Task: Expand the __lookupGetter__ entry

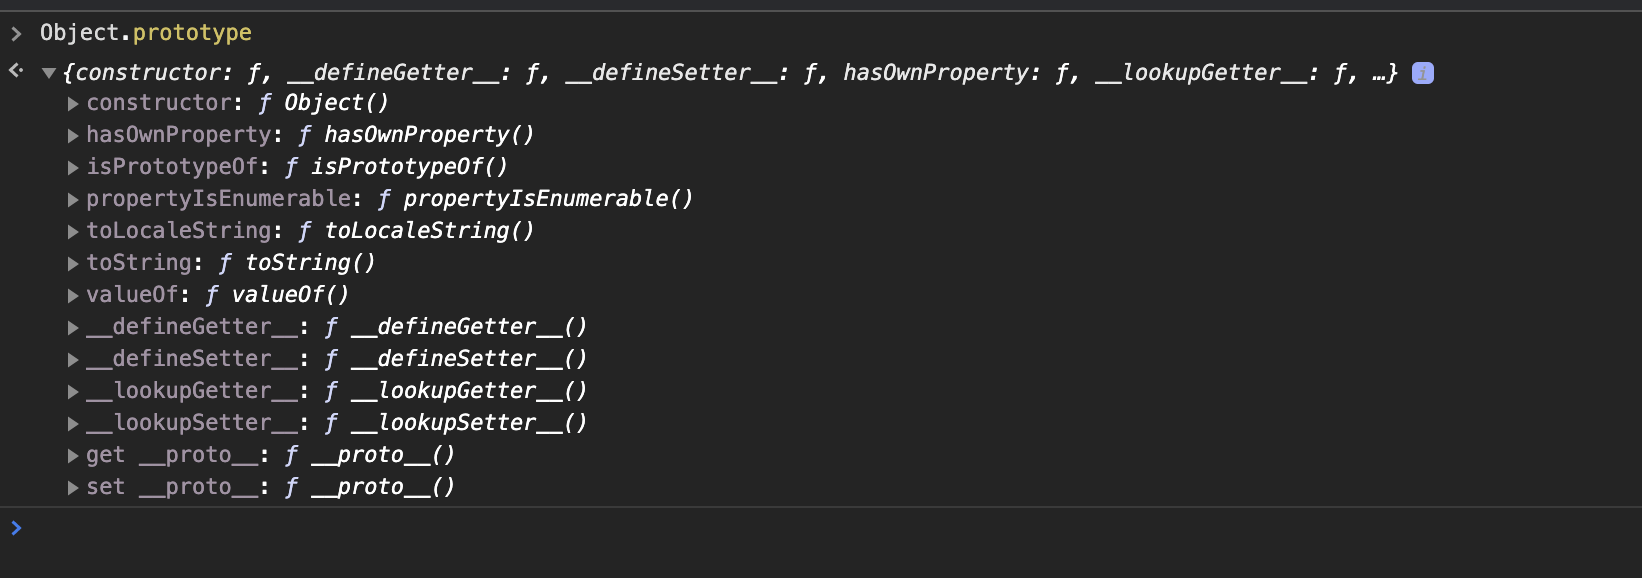Action: (73, 392)
